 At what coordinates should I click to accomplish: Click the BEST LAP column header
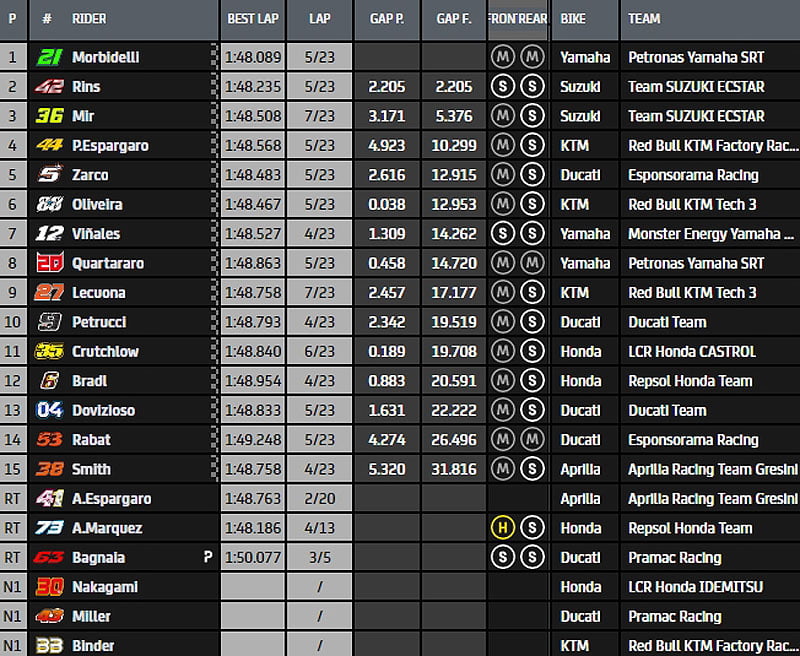253,19
